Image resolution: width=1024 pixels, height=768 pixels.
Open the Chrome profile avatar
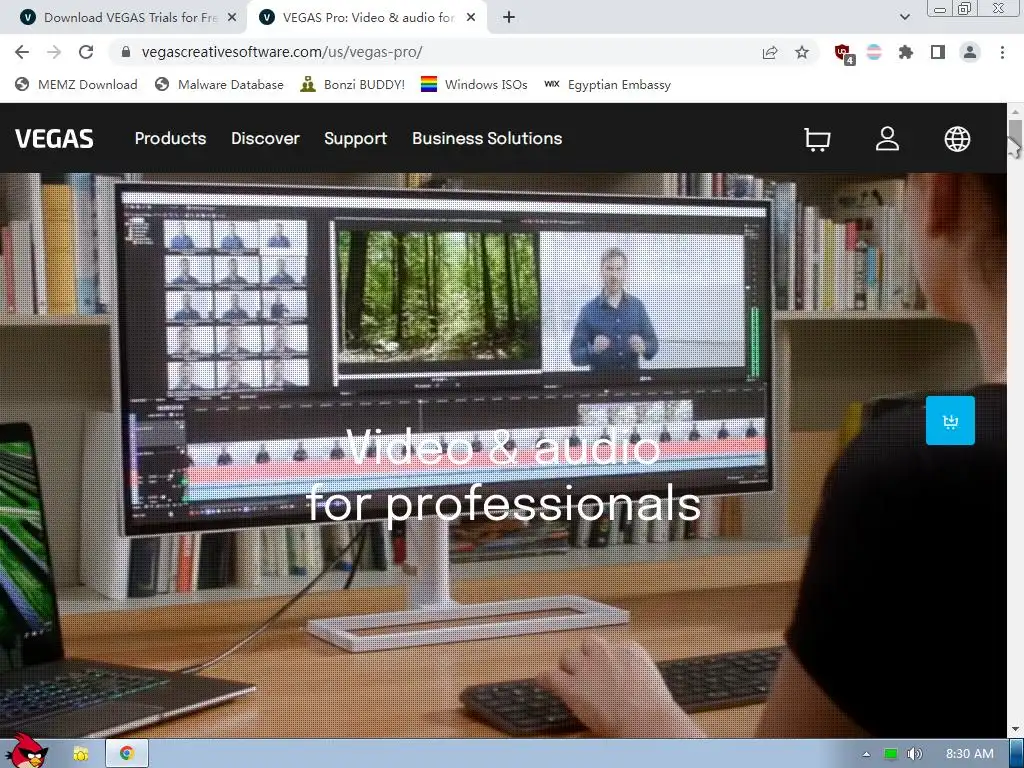pyautogui.click(x=970, y=52)
